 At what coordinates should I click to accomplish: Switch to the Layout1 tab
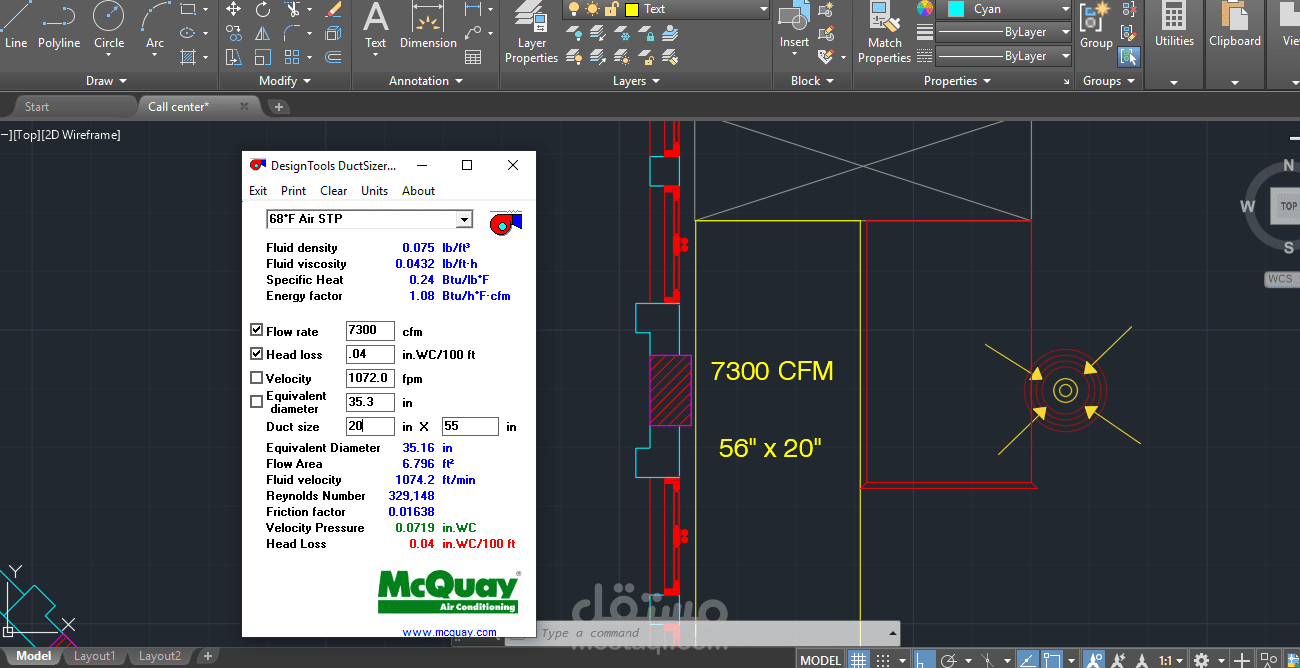point(94,656)
